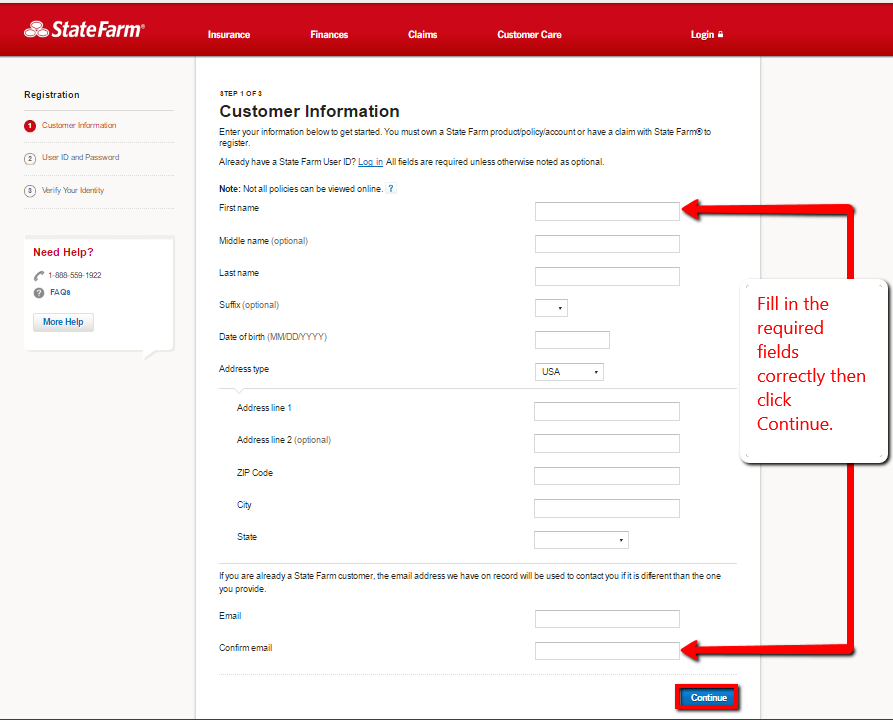Click the Customer Information heading
Screen dimensions: 893x720
pyautogui.click(x=309, y=111)
